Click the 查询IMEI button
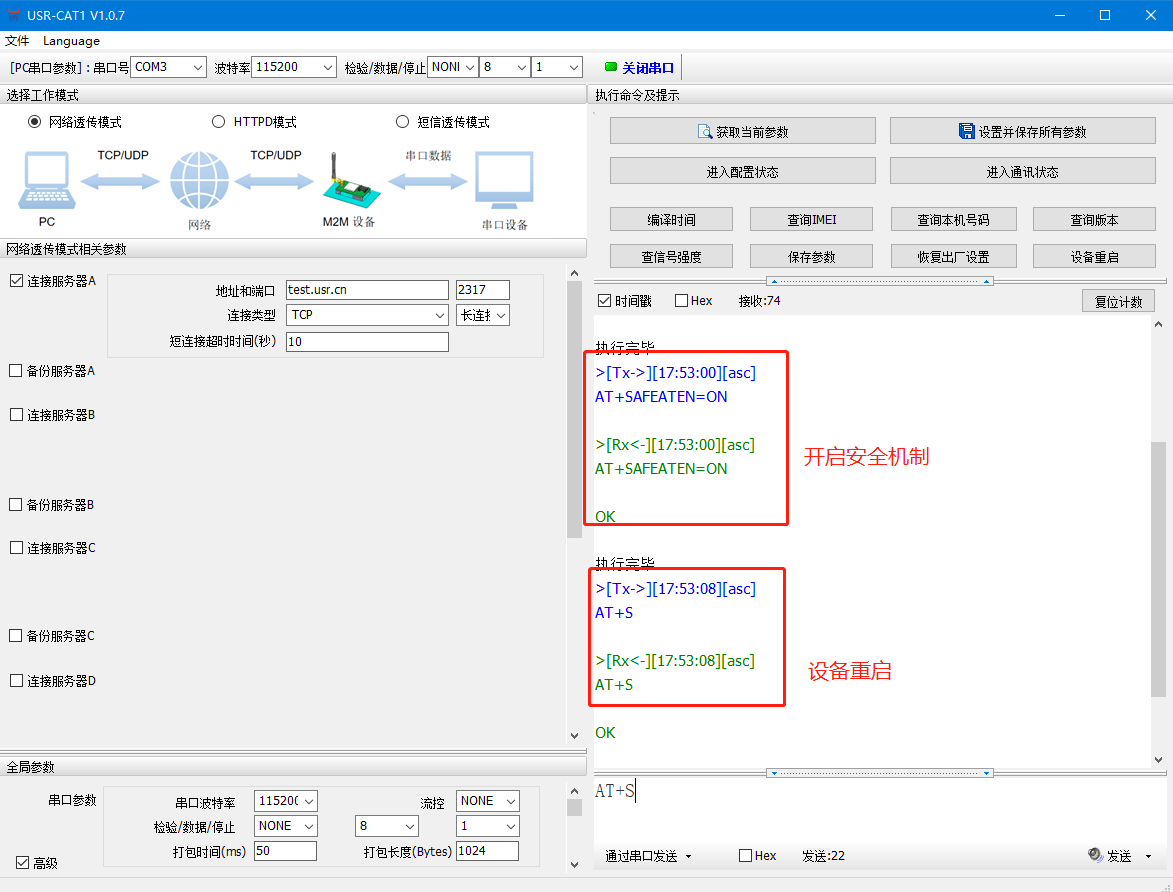This screenshot has width=1173, height=892. (811, 220)
